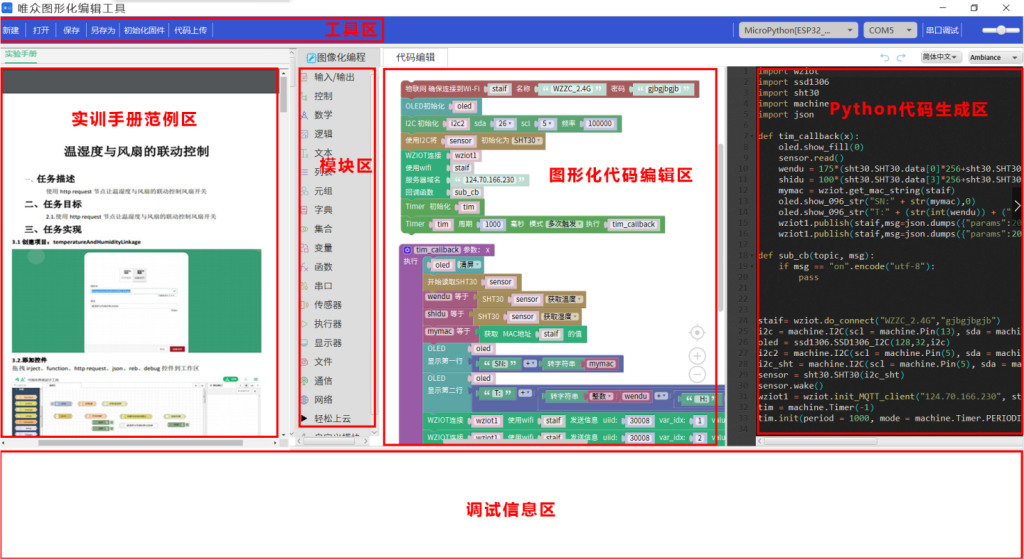Click the undo arrow icon above the code
1024x559 pixels.
(884, 58)
